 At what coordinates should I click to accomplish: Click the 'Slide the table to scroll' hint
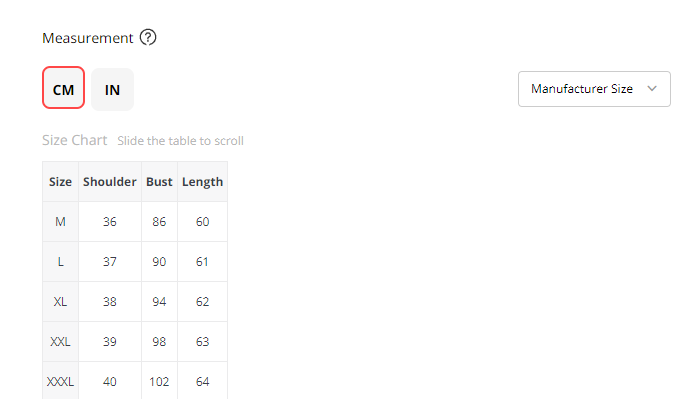[181, 141]
